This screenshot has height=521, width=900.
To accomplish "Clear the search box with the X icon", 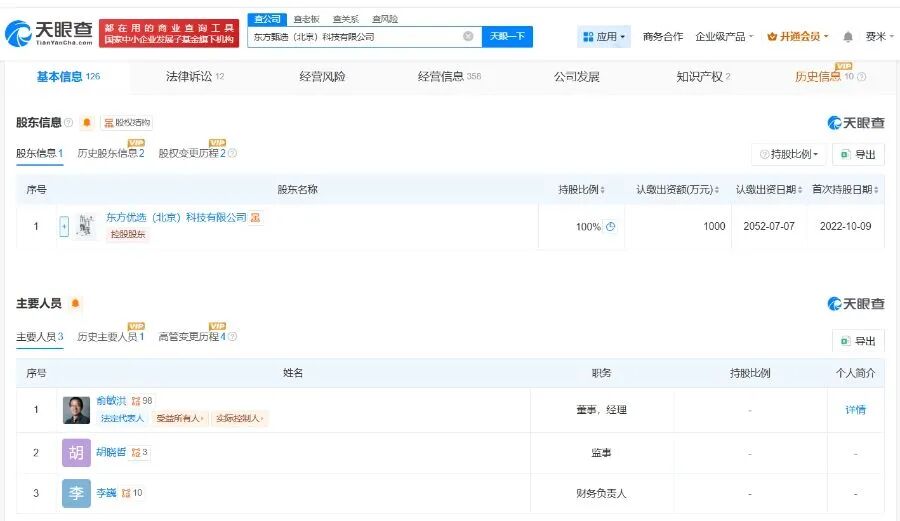I will pyautogui.click(x=468, y=37).
